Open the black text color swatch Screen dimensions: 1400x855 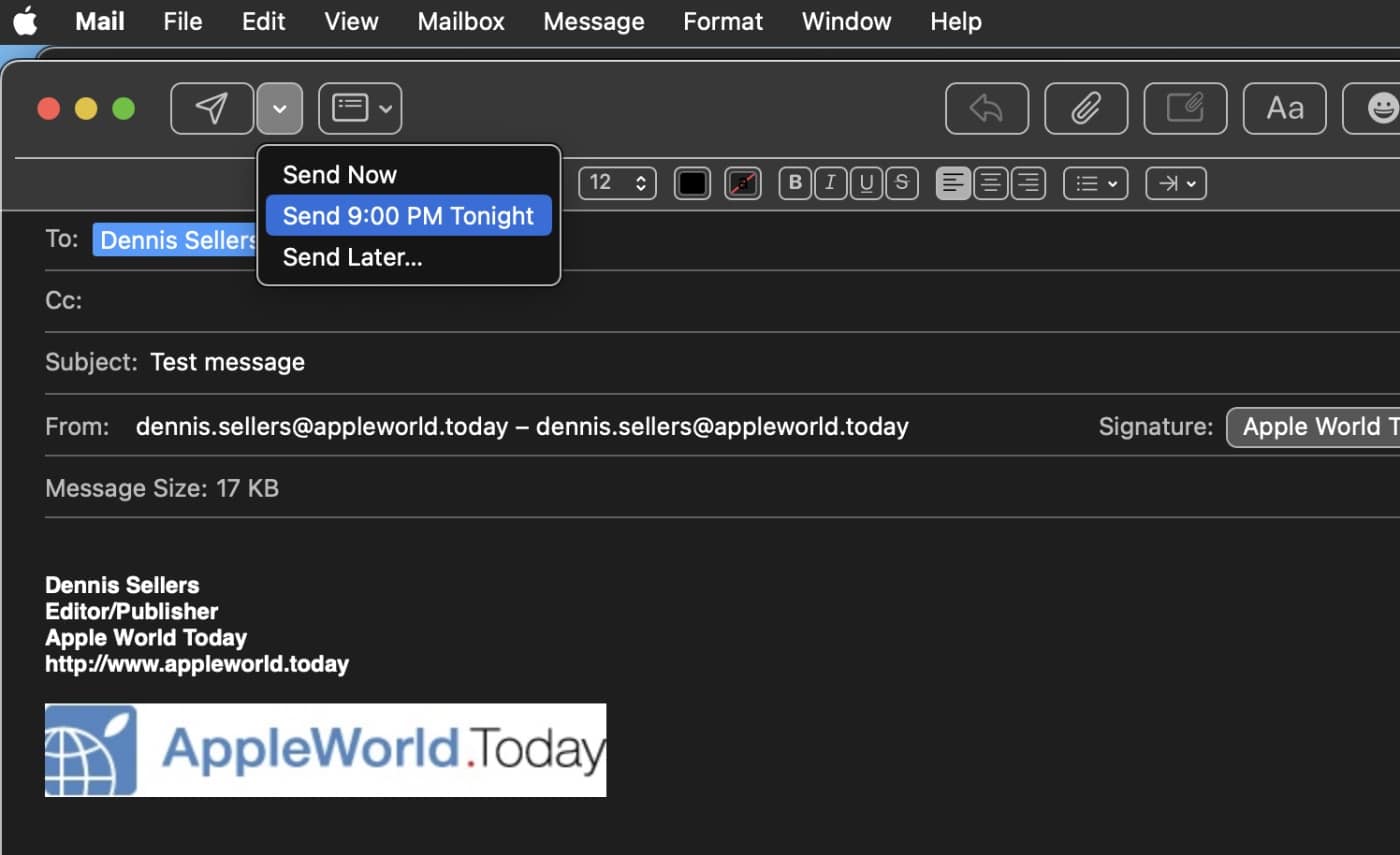[x=692, y=183]
